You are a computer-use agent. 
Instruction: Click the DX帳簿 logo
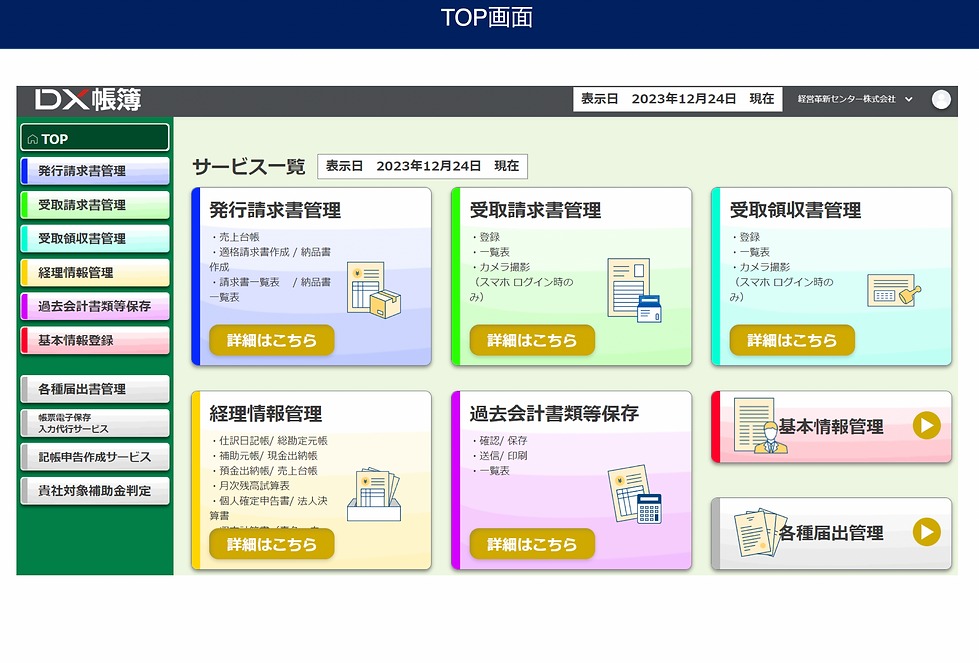88,100
